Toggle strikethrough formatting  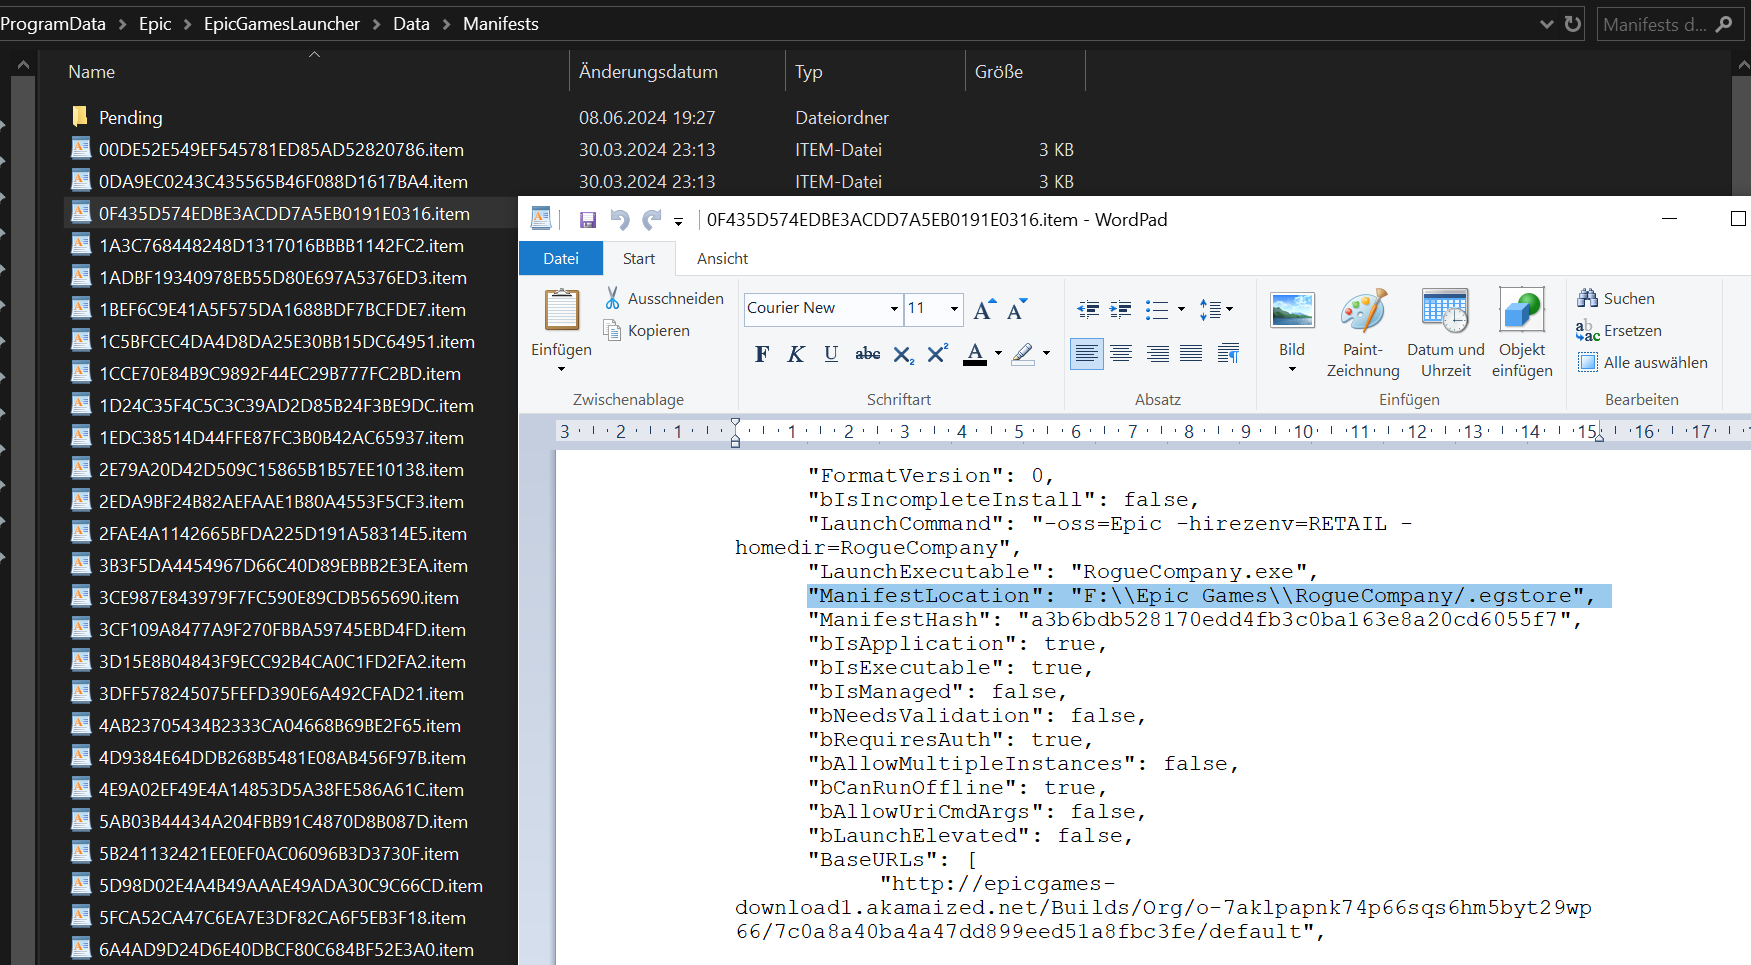pyautogui.click(x=868, y=353)
